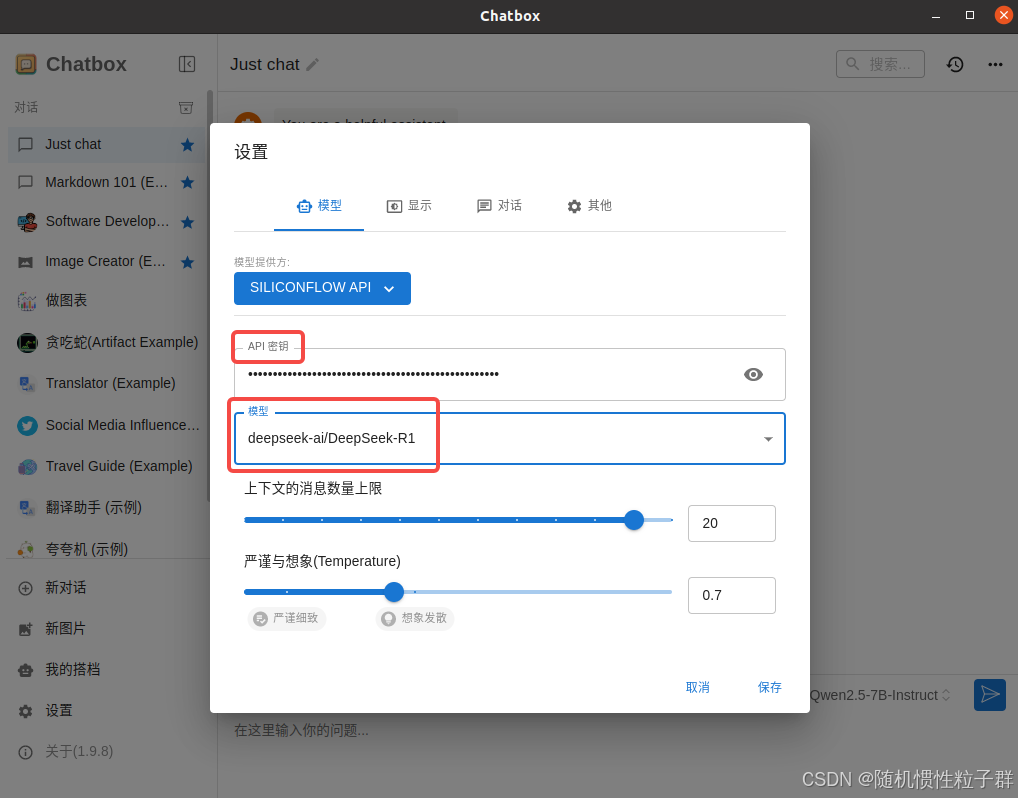Screen dimensions: 1018x798
Task: Click the archive conversations icon beside 对话
Action: 186,108
